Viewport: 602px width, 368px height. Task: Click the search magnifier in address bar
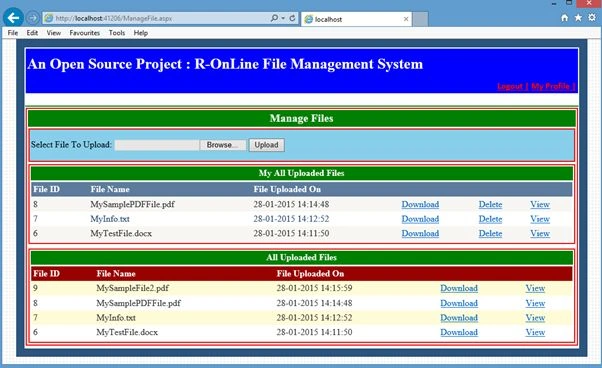274,18
